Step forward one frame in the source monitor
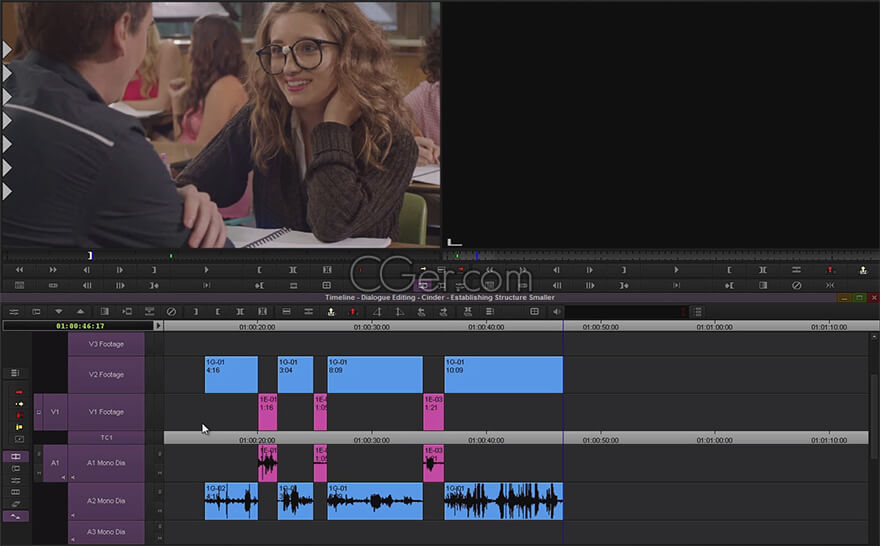Viewport: 880px width, 546px height. pos(120,270)
